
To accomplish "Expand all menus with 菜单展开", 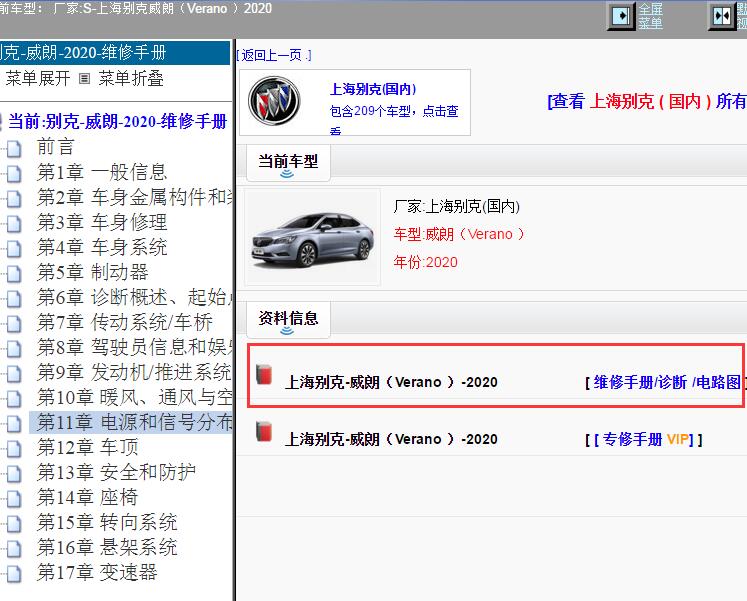I will 38,78.
